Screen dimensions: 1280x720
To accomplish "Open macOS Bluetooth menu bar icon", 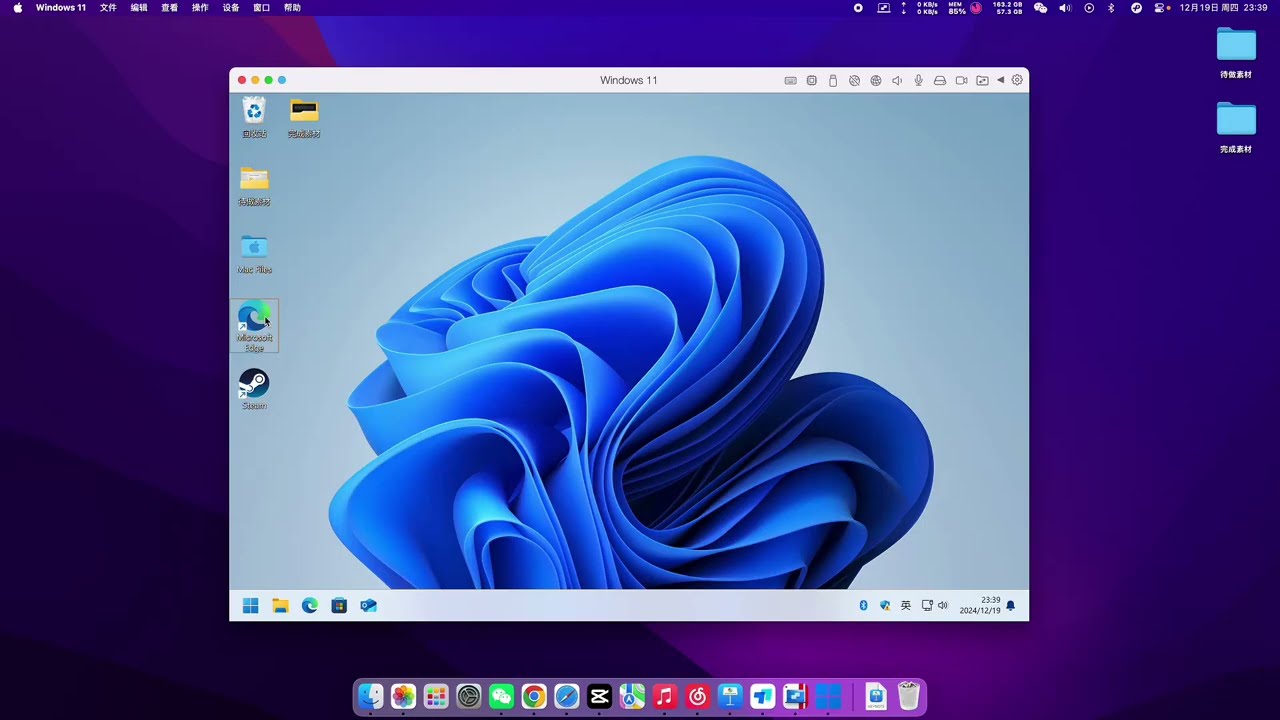I will coord(1111,8).
